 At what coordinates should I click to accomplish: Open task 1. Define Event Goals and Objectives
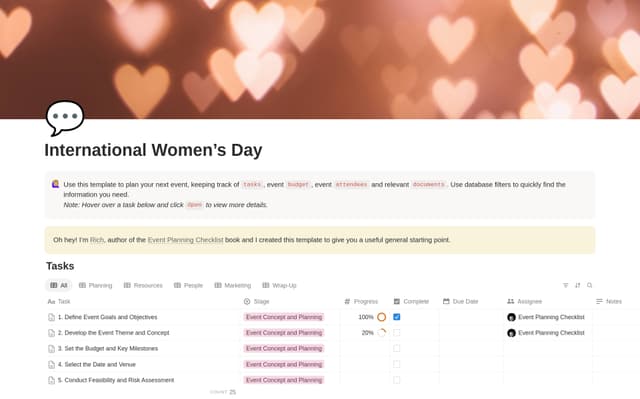[x=107, y=317]
